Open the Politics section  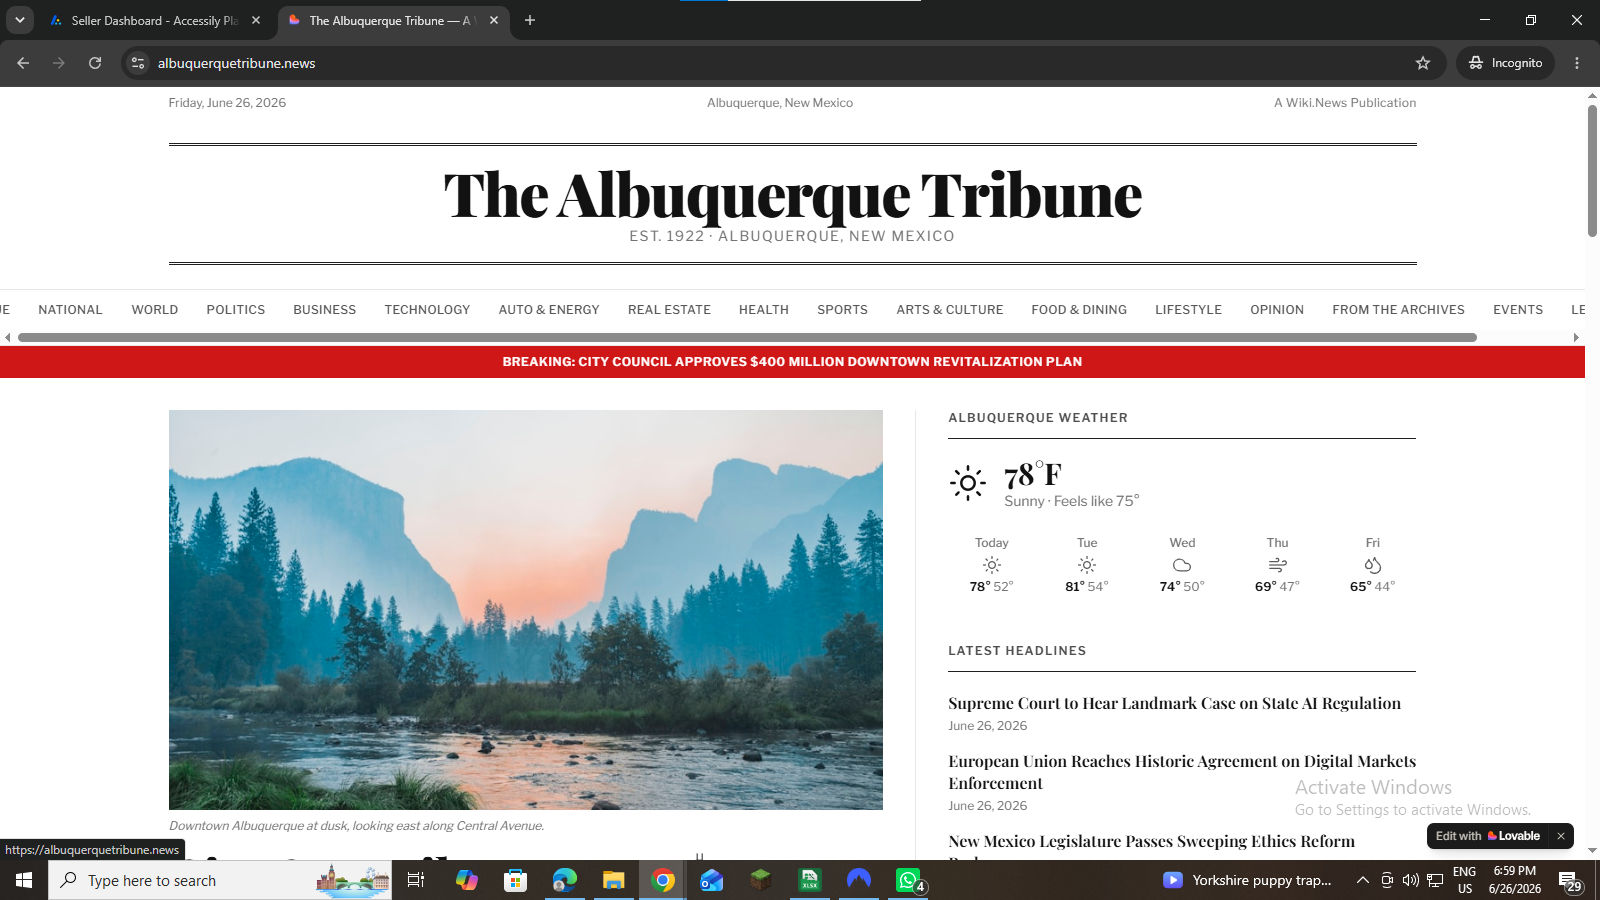236,310
